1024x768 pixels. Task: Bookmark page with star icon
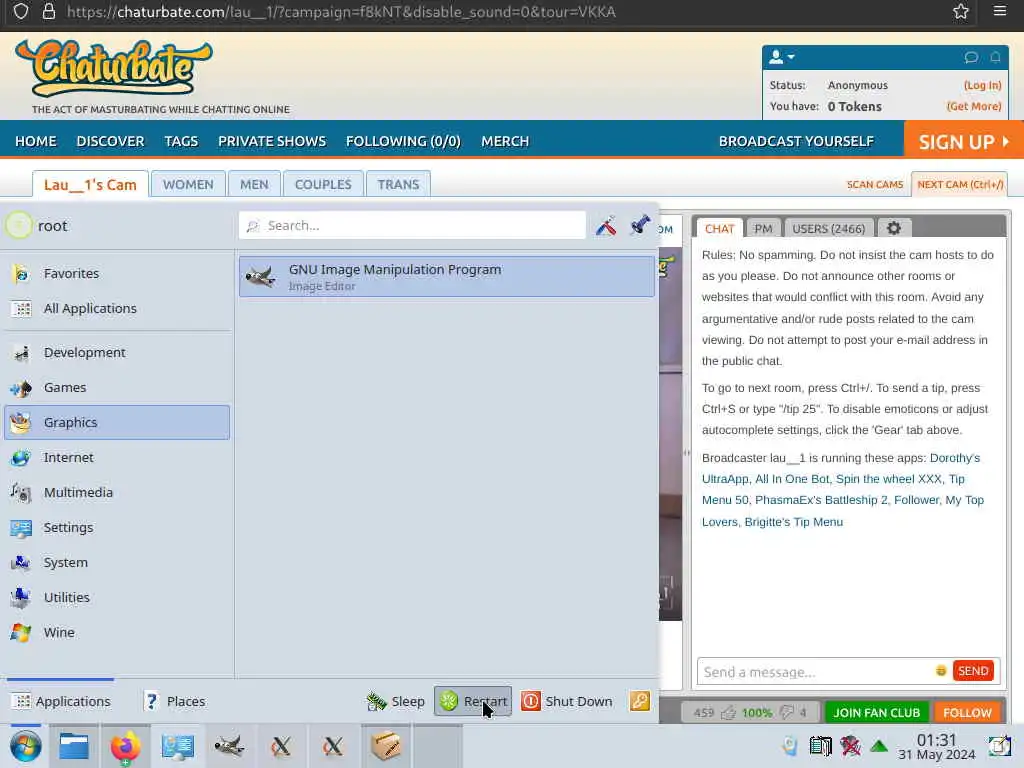click(960, 12)
